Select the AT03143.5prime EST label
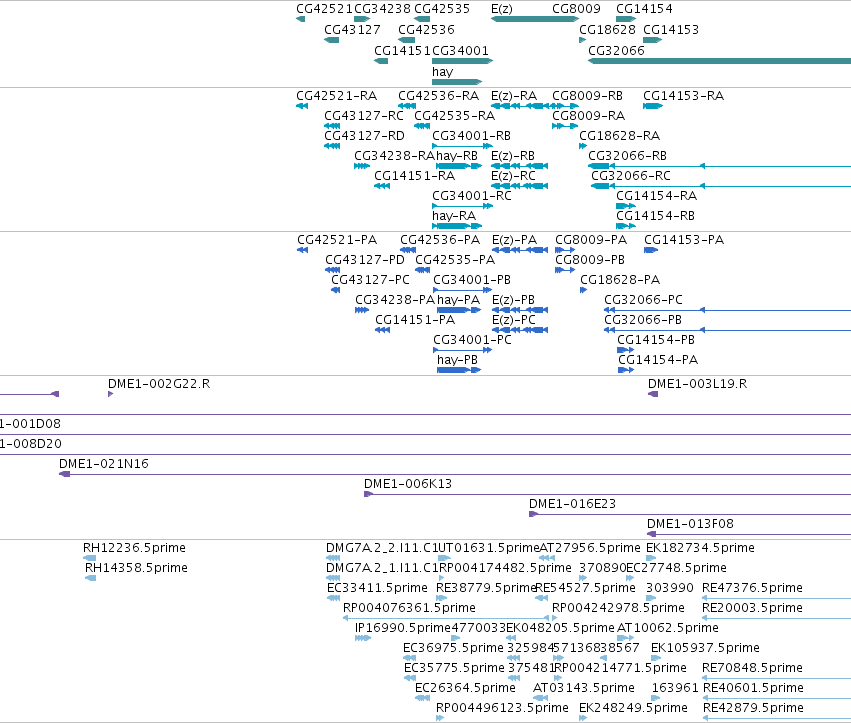This screenshot has height=723, width=851. 584,688
